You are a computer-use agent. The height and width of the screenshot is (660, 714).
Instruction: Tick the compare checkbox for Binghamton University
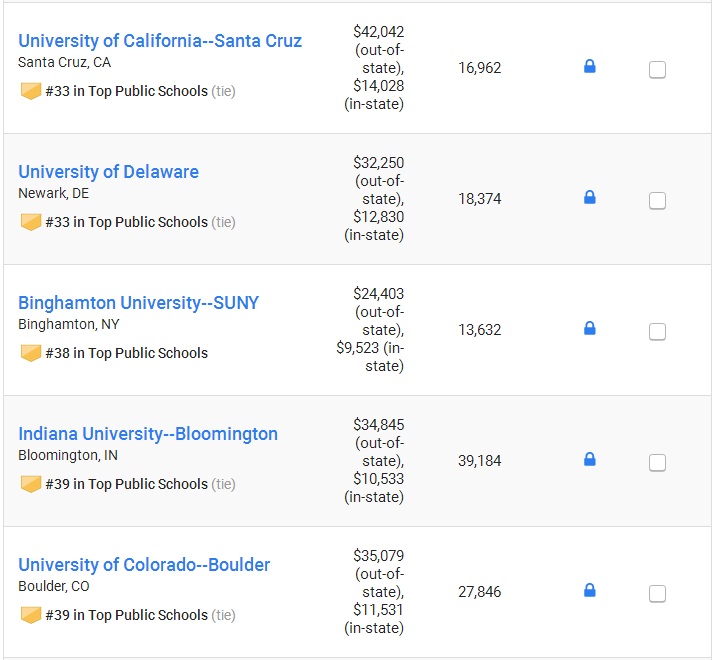[657, 332]
